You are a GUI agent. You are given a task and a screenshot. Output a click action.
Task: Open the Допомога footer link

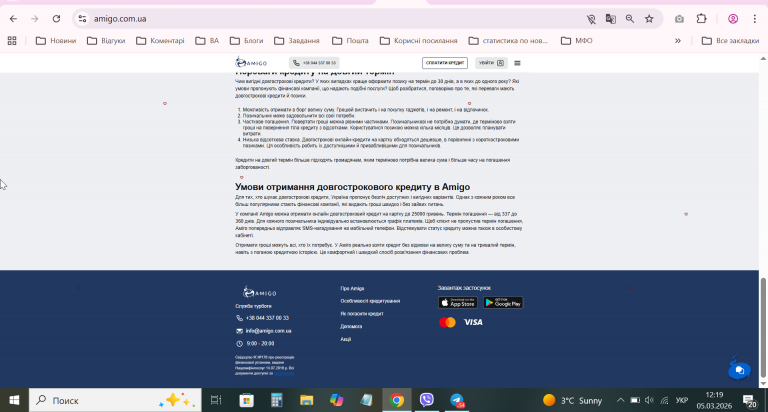tap(351, 326)
